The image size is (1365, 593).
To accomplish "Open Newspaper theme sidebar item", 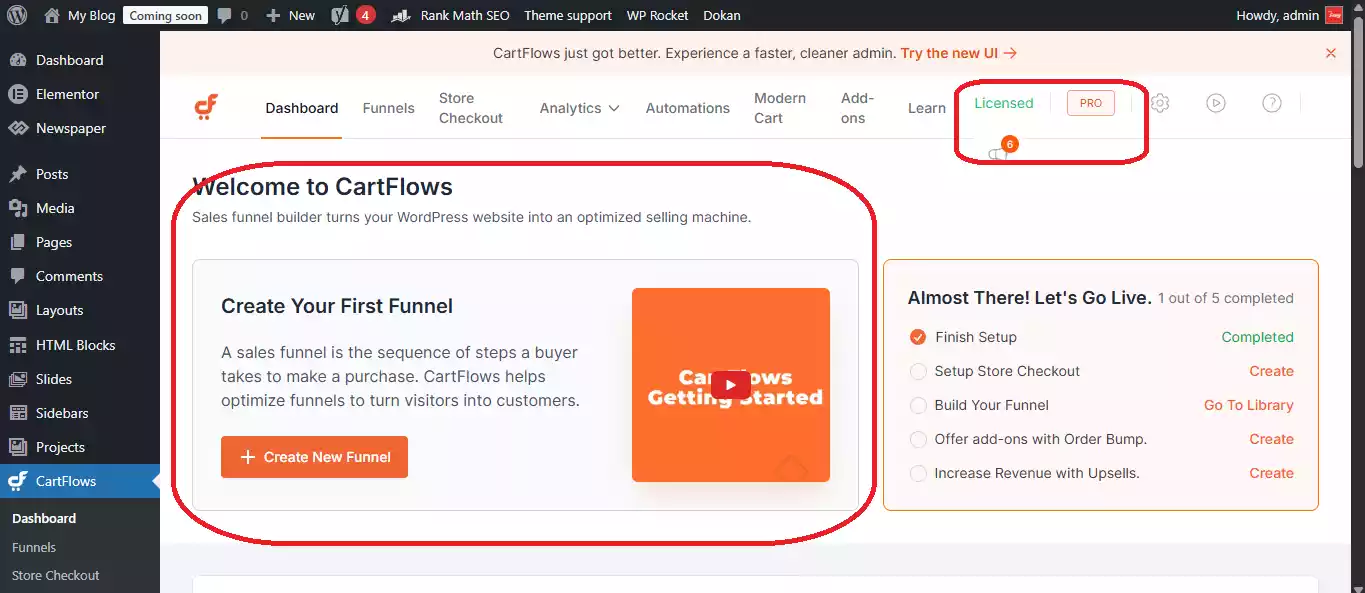I will 70,128.
